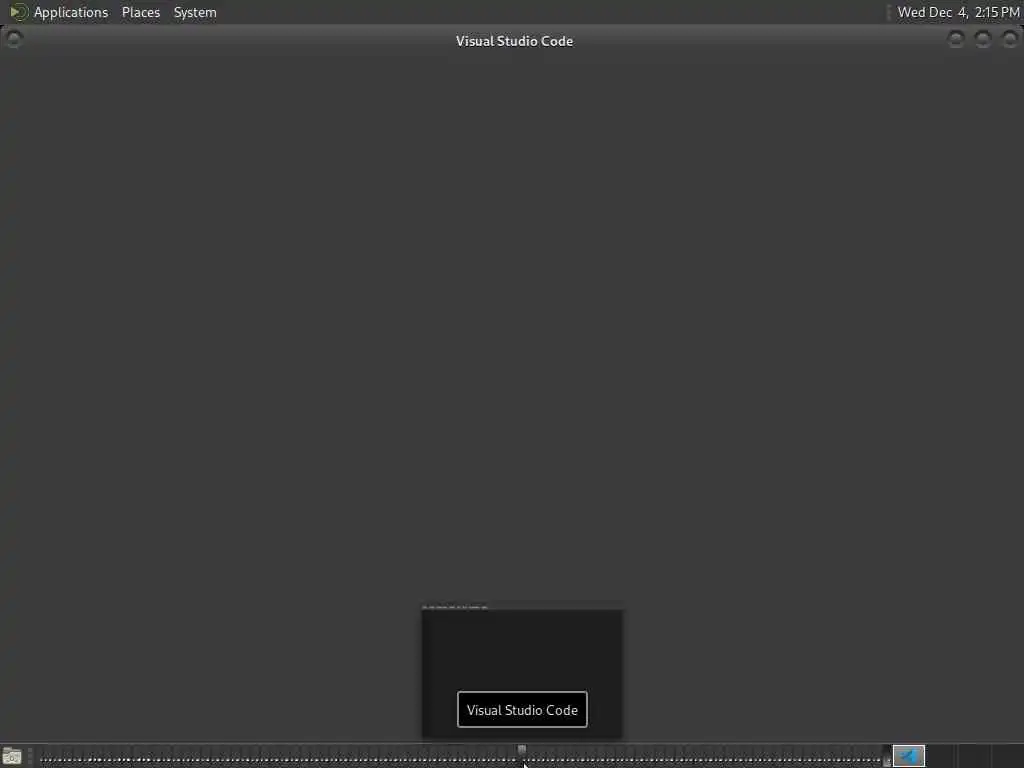Close the Visual Studio Code window
Screen dimensions: 1024x768
click(1010, 40)
